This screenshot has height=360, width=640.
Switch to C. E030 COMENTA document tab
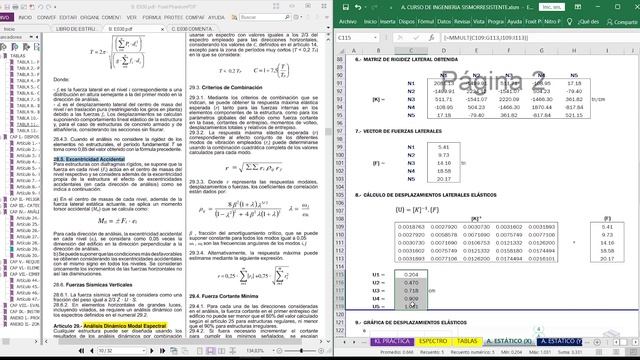(x=192, y=29)
